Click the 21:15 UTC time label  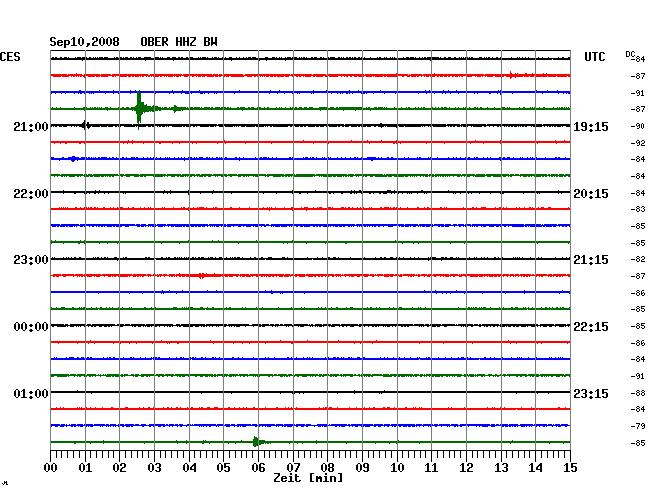coord(591,260)
